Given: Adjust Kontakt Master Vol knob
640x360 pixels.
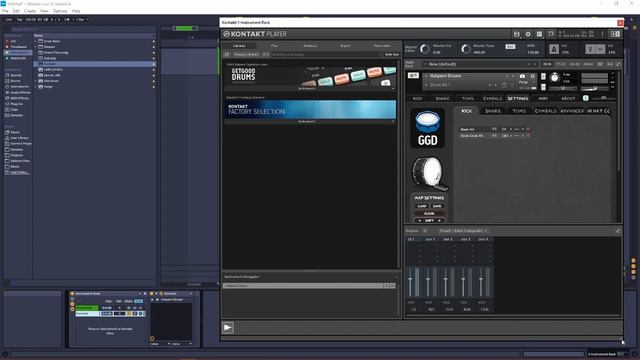Looking at the screenshot, I should click(425, 49).
